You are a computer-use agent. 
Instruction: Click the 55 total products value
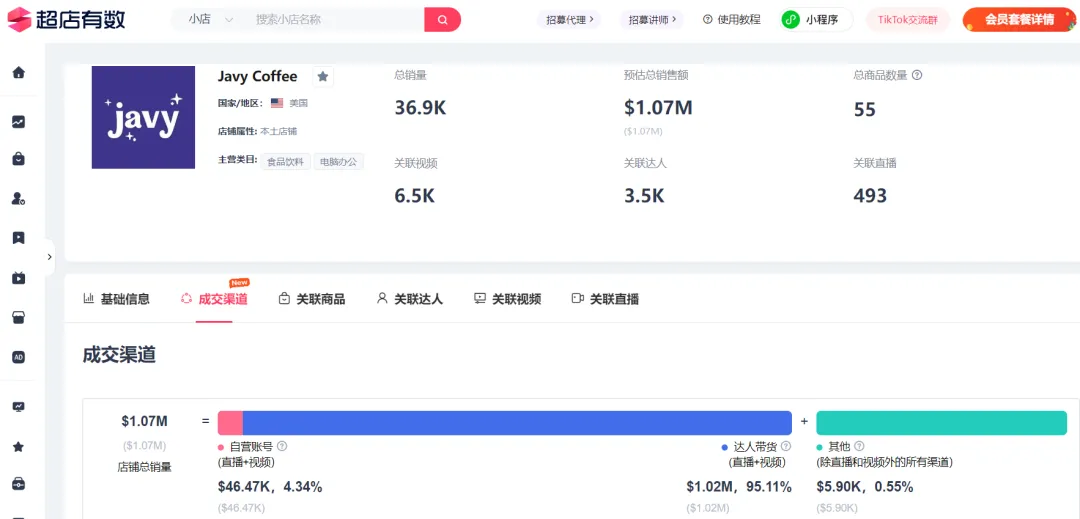[864, 109]
